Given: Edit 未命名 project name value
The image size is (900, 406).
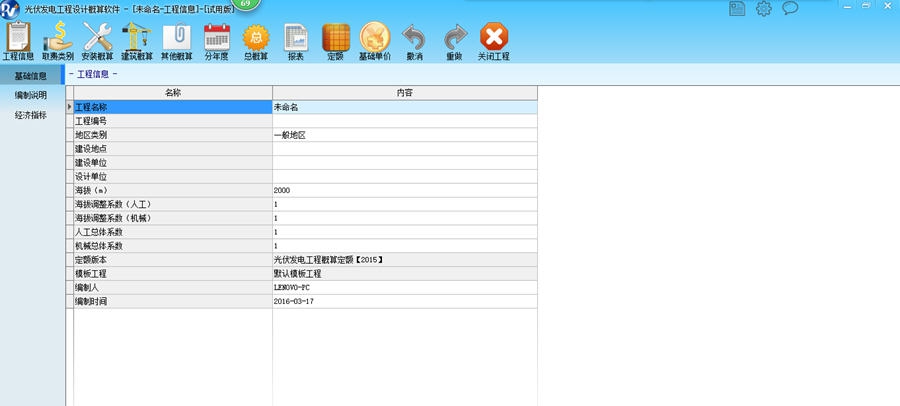Looking at the screenshot, I should [405, 107].
